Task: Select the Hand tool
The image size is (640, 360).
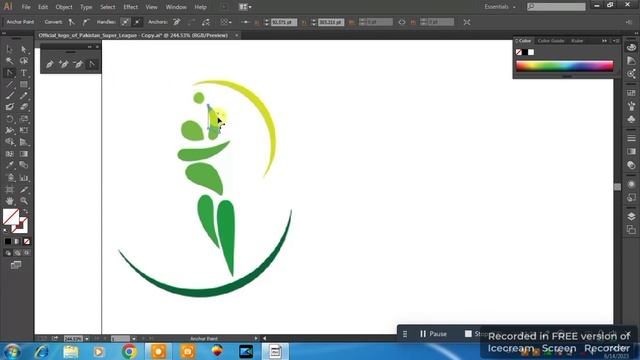Action: (9, 201)
